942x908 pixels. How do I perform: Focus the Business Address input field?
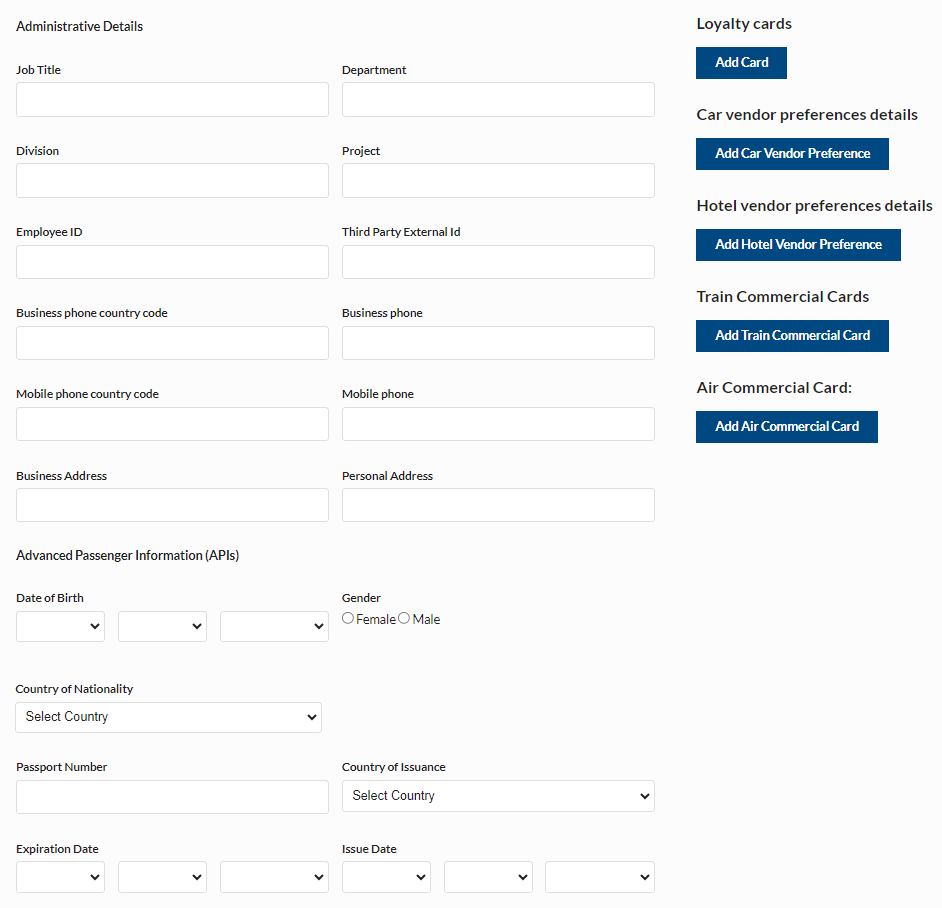(172, 505)
